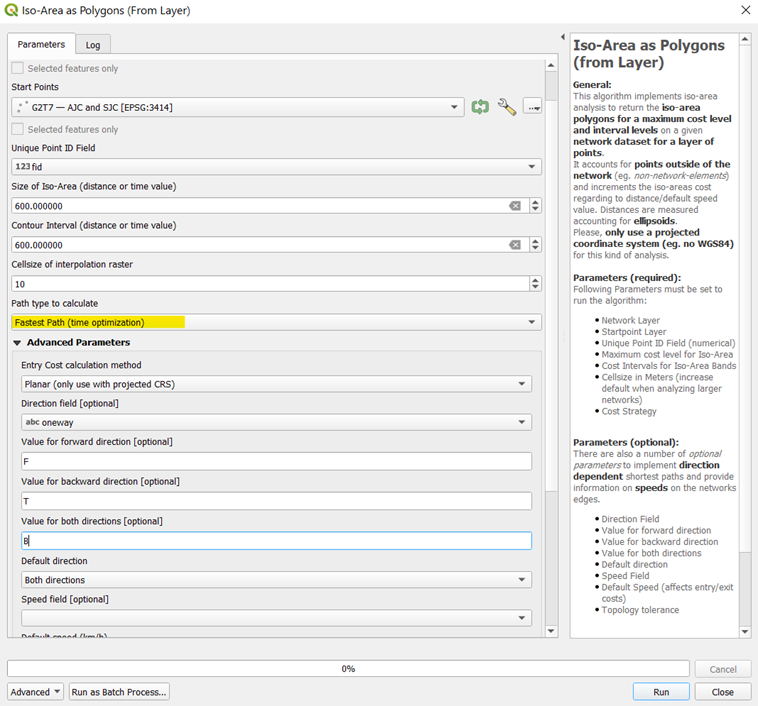Click the Size of Iso-Area spinner arrows
Viewport: 758px width, 706px height.
(535, 206)
